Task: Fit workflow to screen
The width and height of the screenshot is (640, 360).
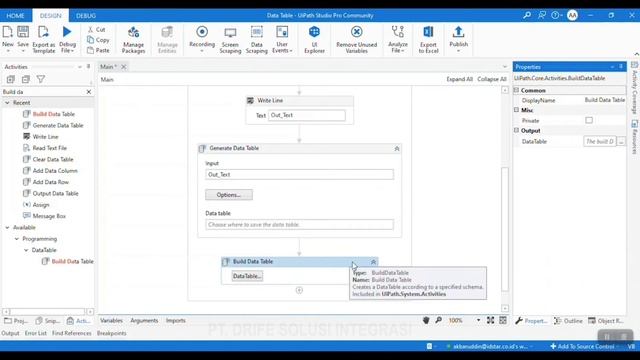Action: click(x=490, y=320)
